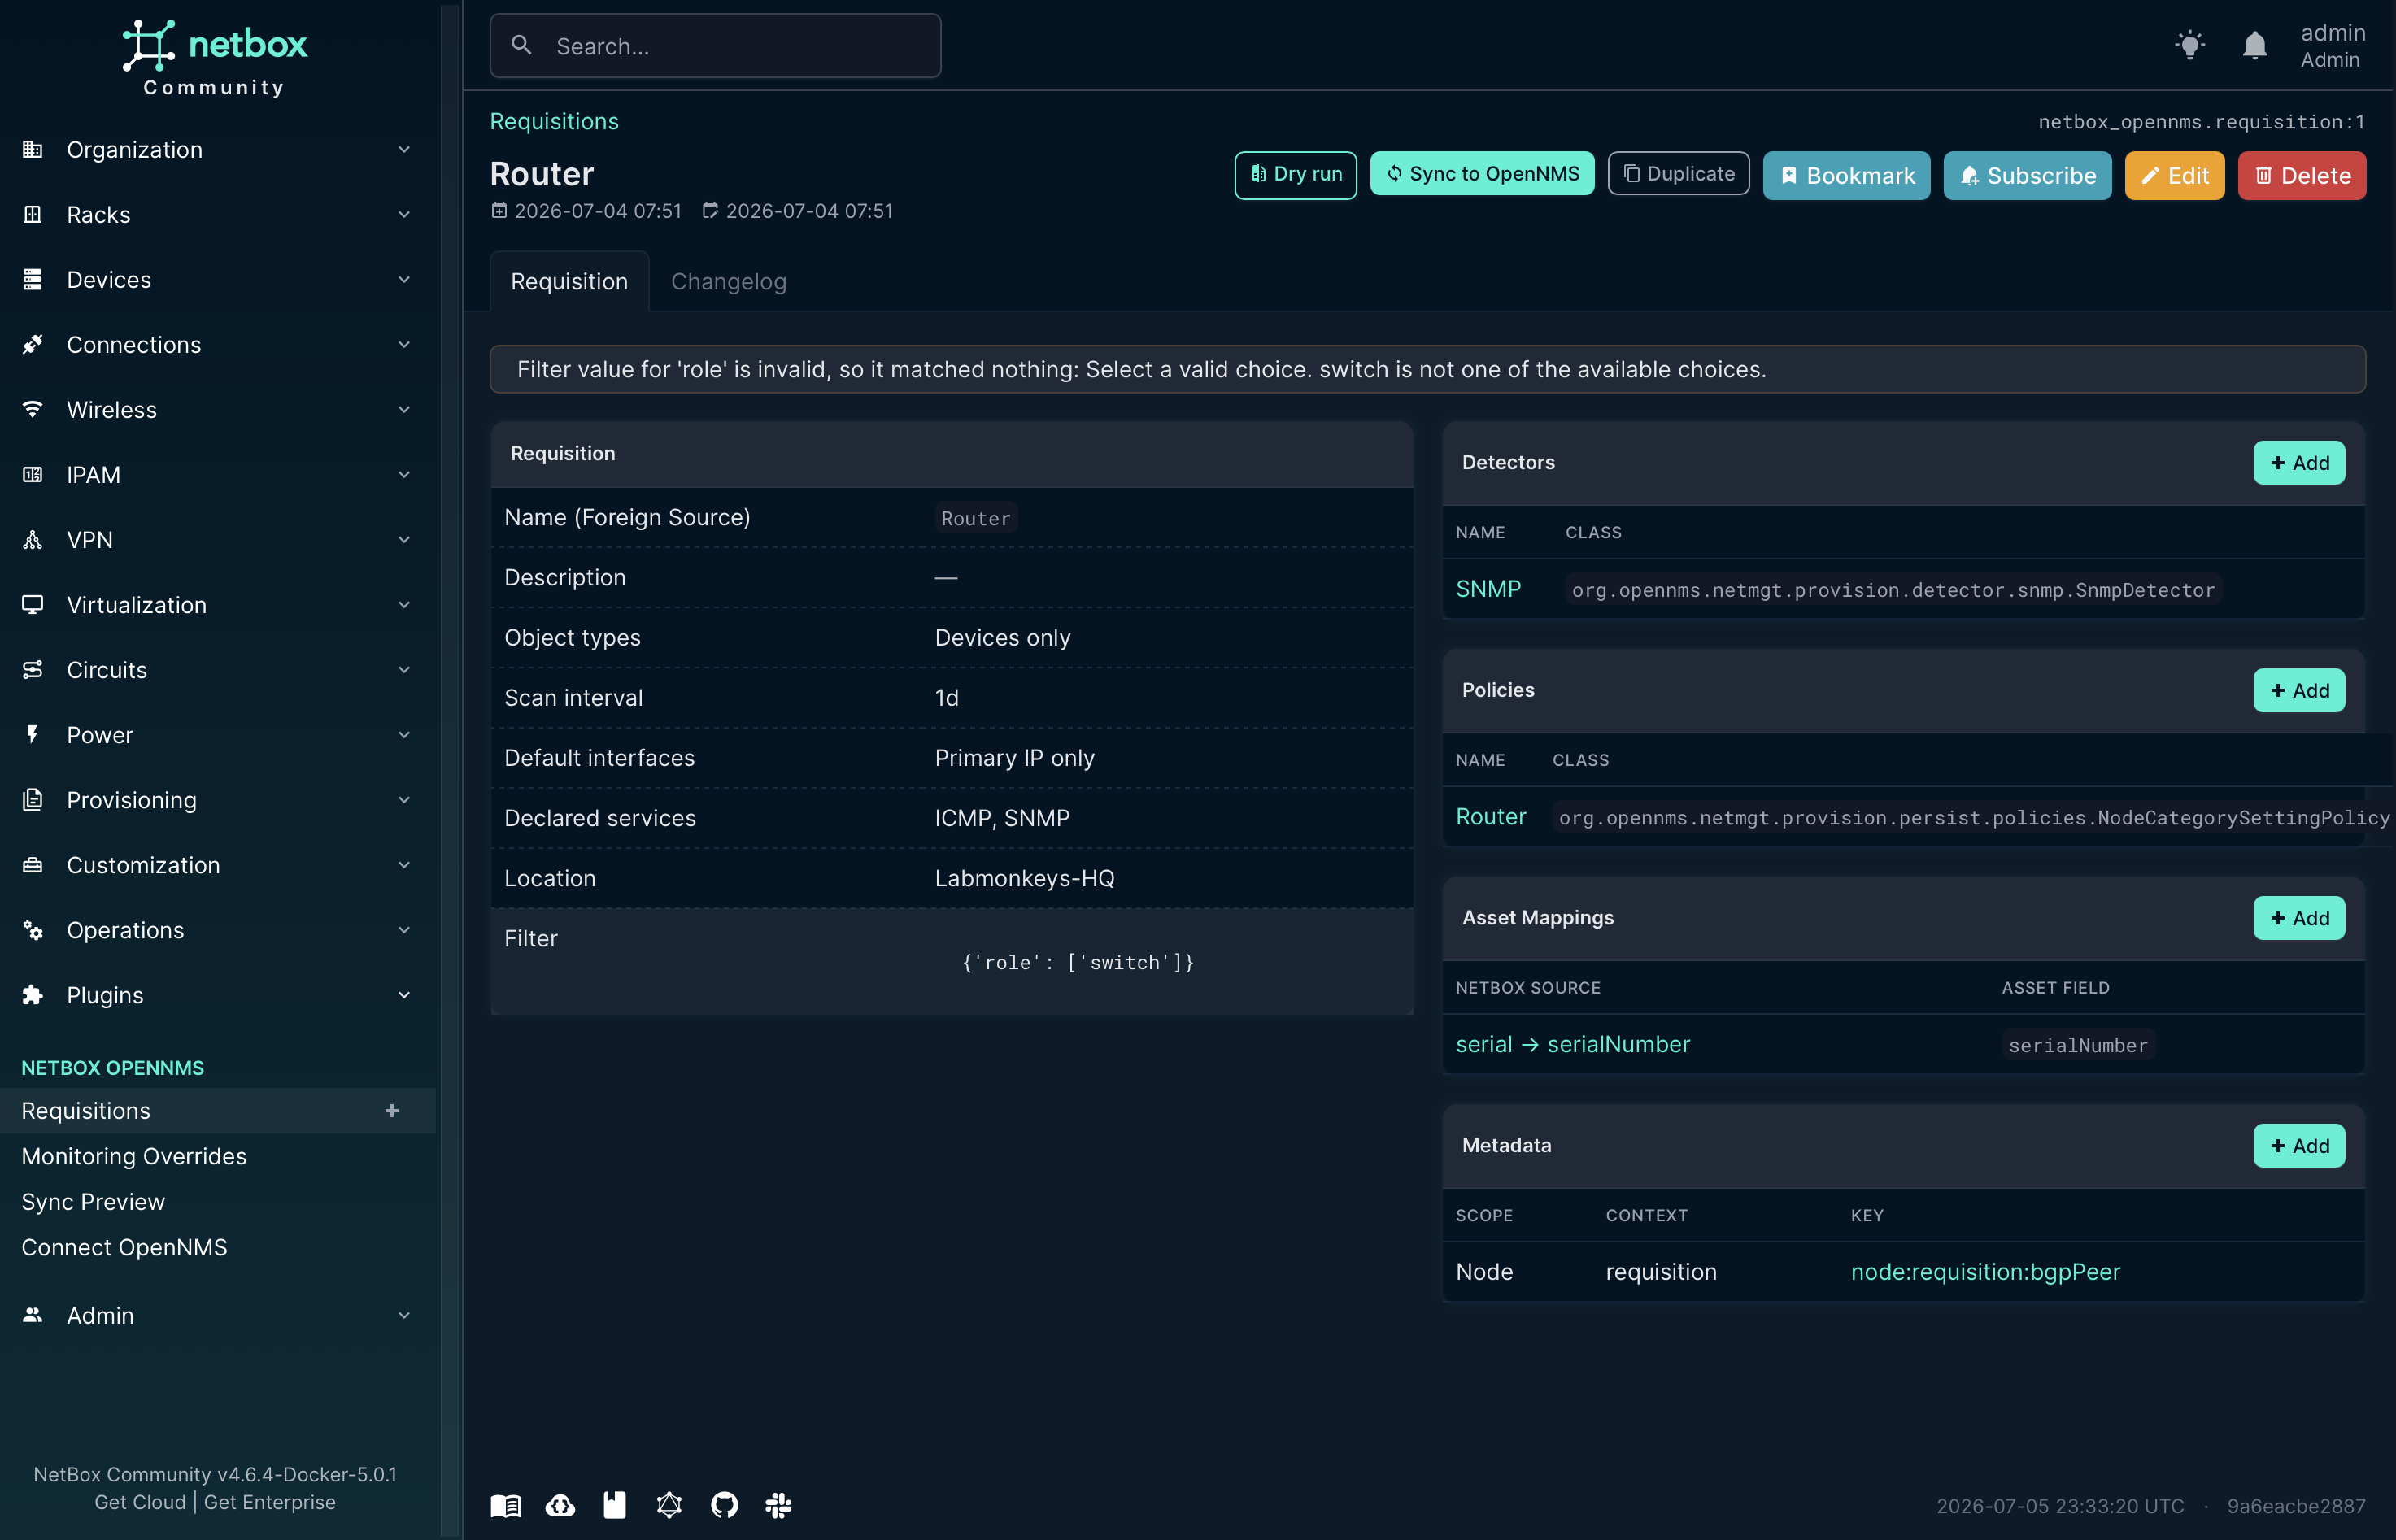2396x1540 pixels.
Task: Expand the Devices menu chevron
Action: click(404, 279)
